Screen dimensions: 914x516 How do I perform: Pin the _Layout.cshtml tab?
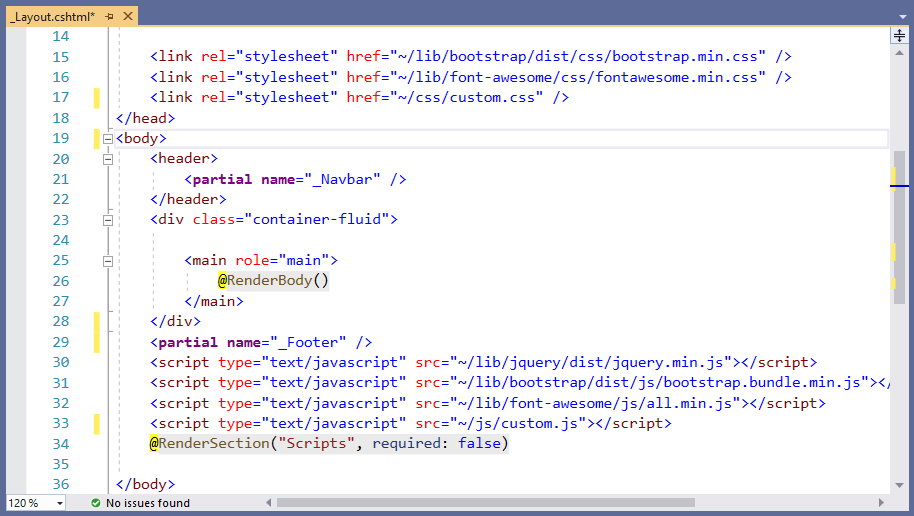coord(109,17)
